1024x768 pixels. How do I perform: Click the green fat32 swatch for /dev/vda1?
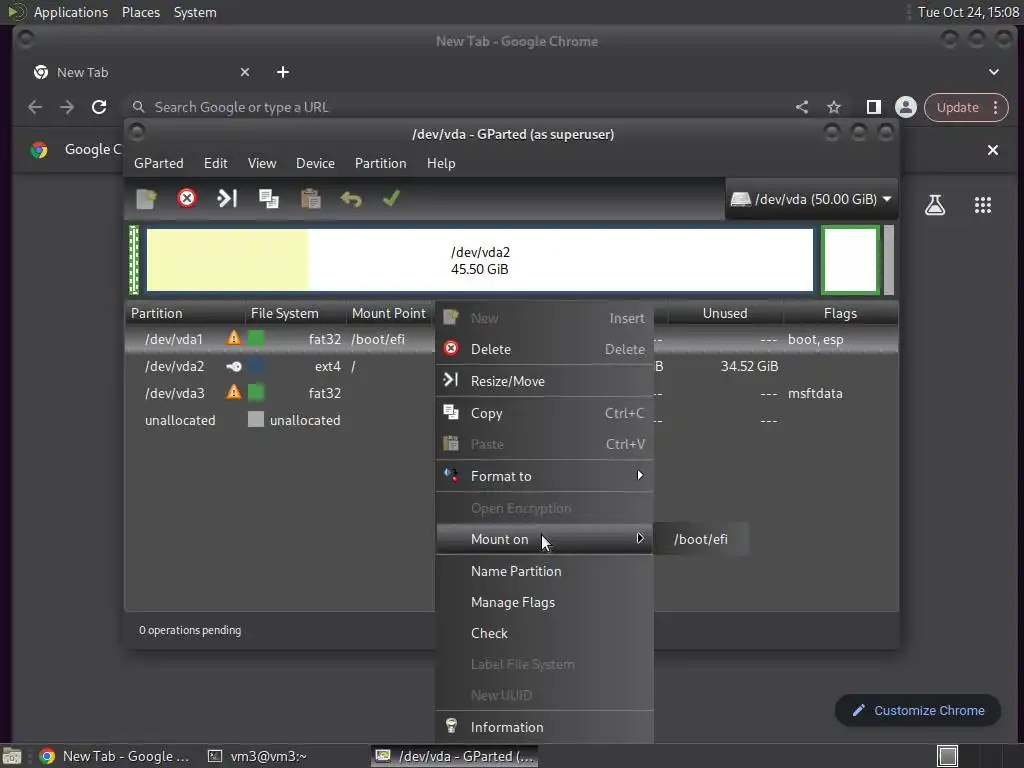coord(256,338)
